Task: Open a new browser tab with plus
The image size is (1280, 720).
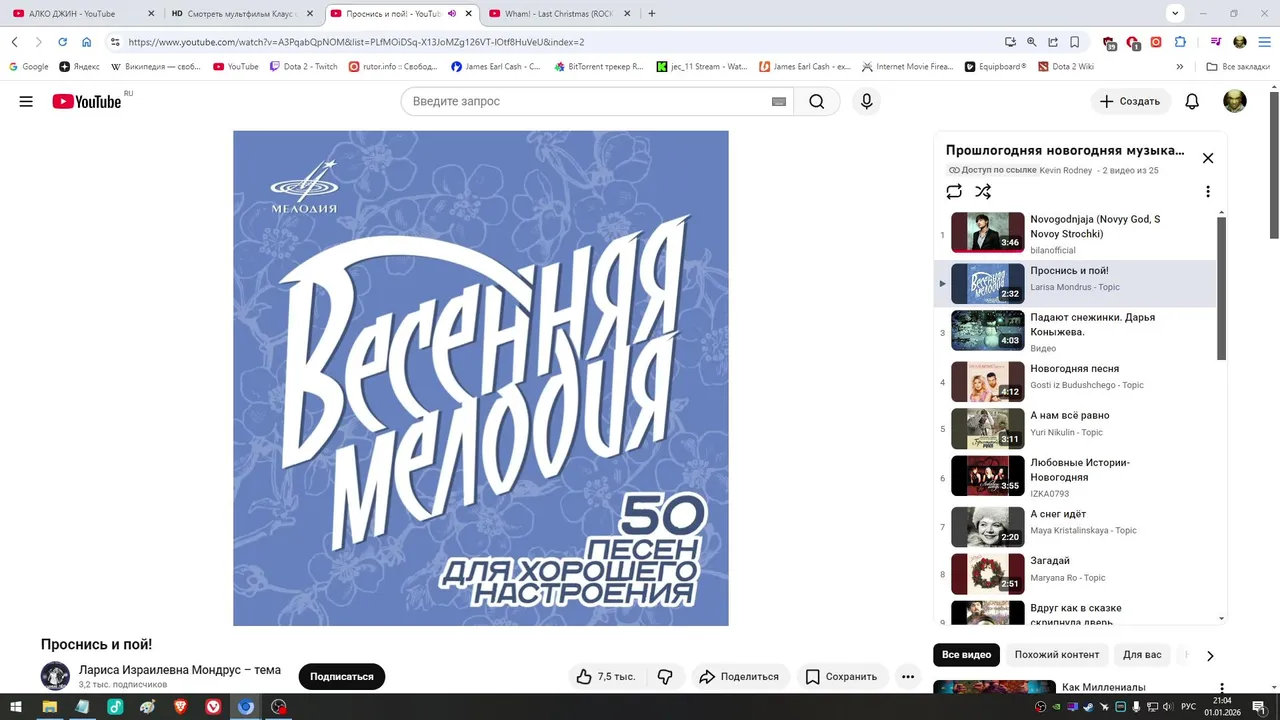Action: pyautogui.click(x=652, y=14)
